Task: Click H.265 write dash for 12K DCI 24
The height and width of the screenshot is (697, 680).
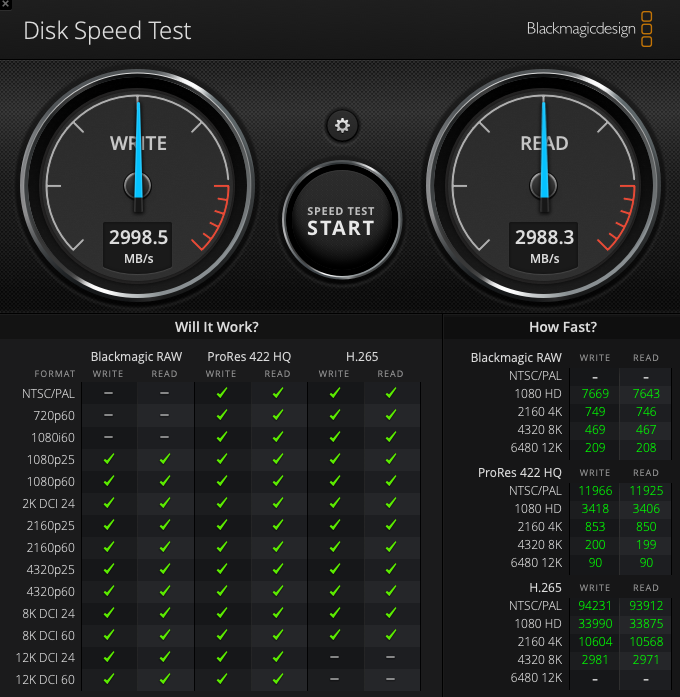Action: tap(335, 657)
